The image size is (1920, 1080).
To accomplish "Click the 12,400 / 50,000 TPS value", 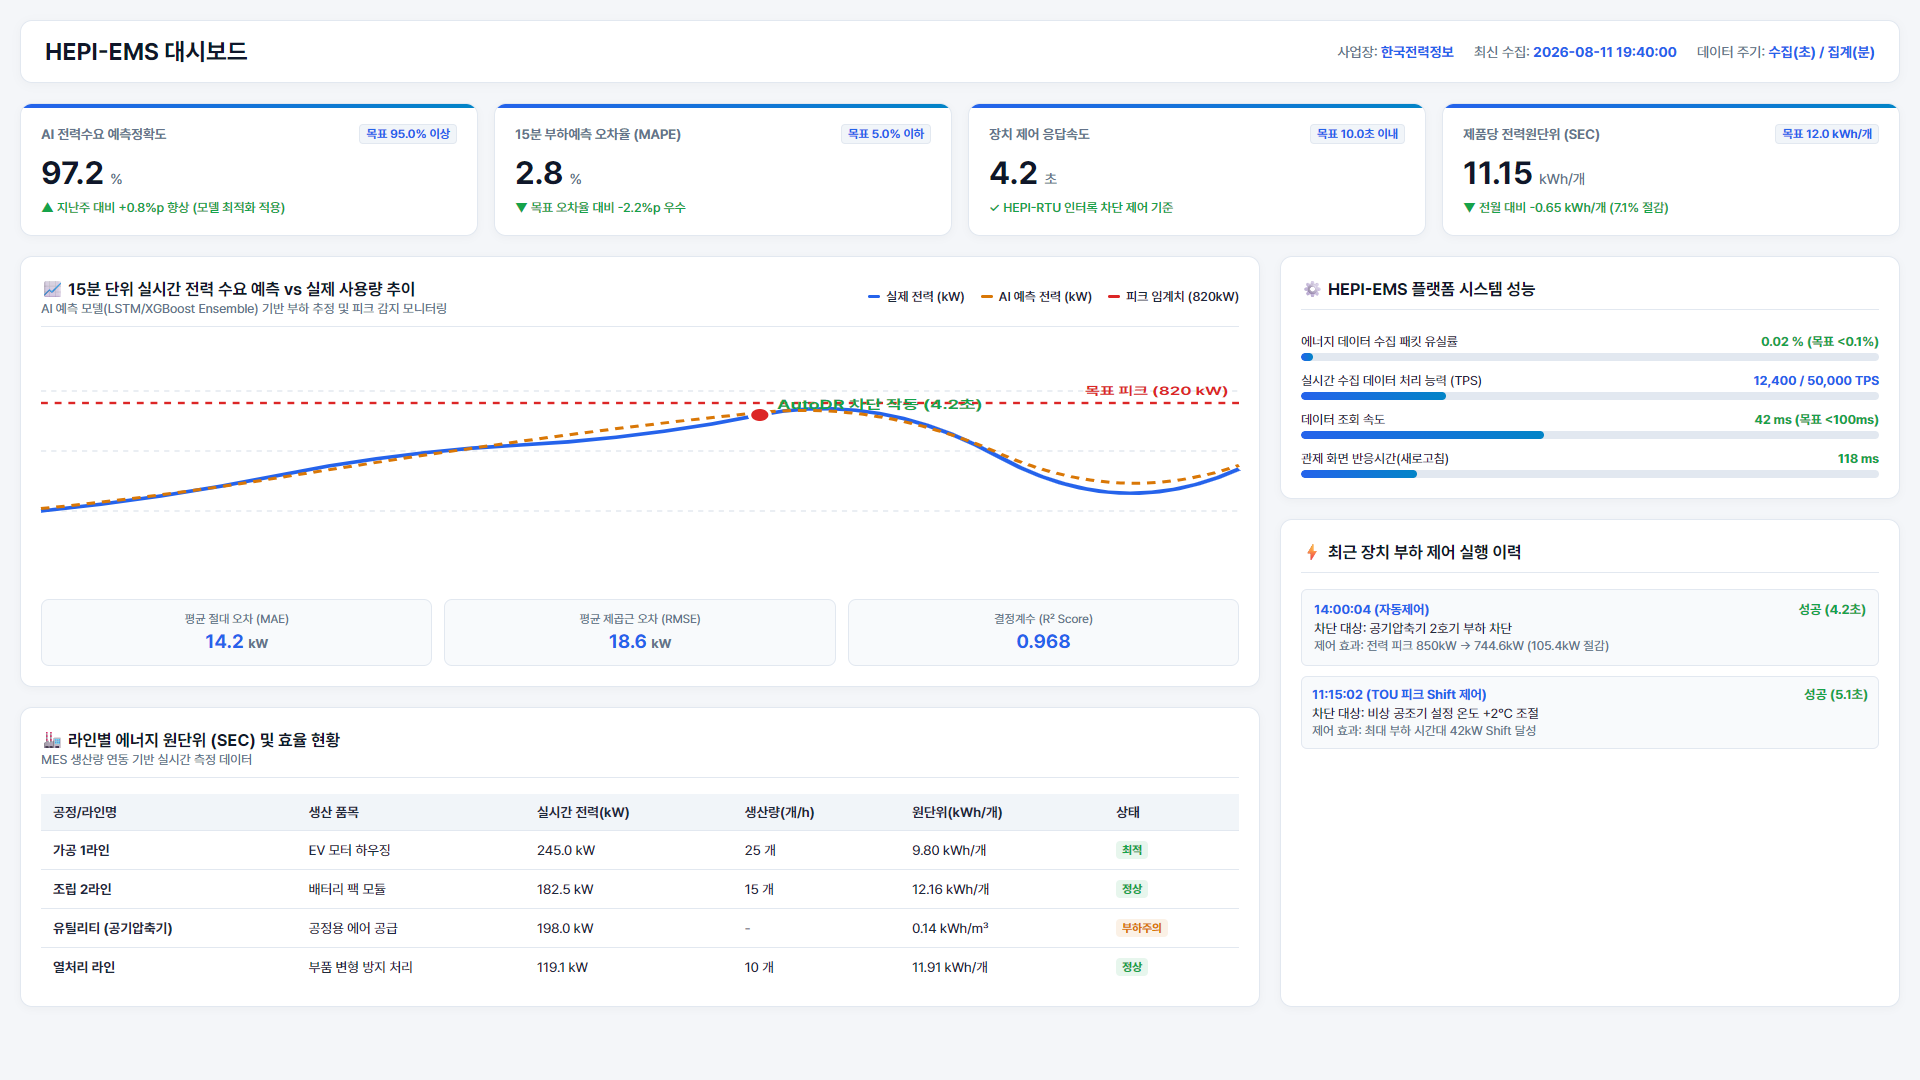I will point(1816,381).
